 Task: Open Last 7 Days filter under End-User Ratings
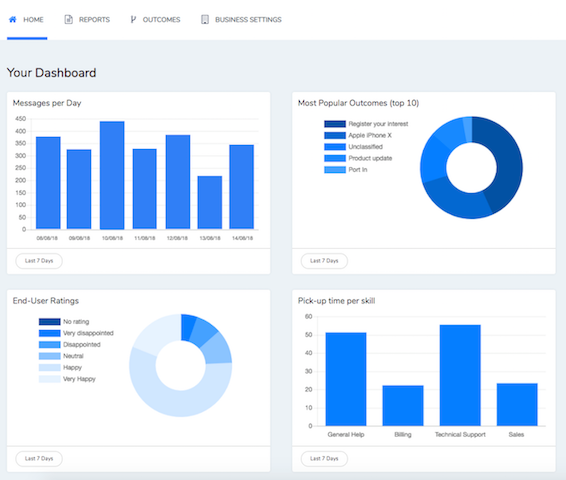[39, 458]
